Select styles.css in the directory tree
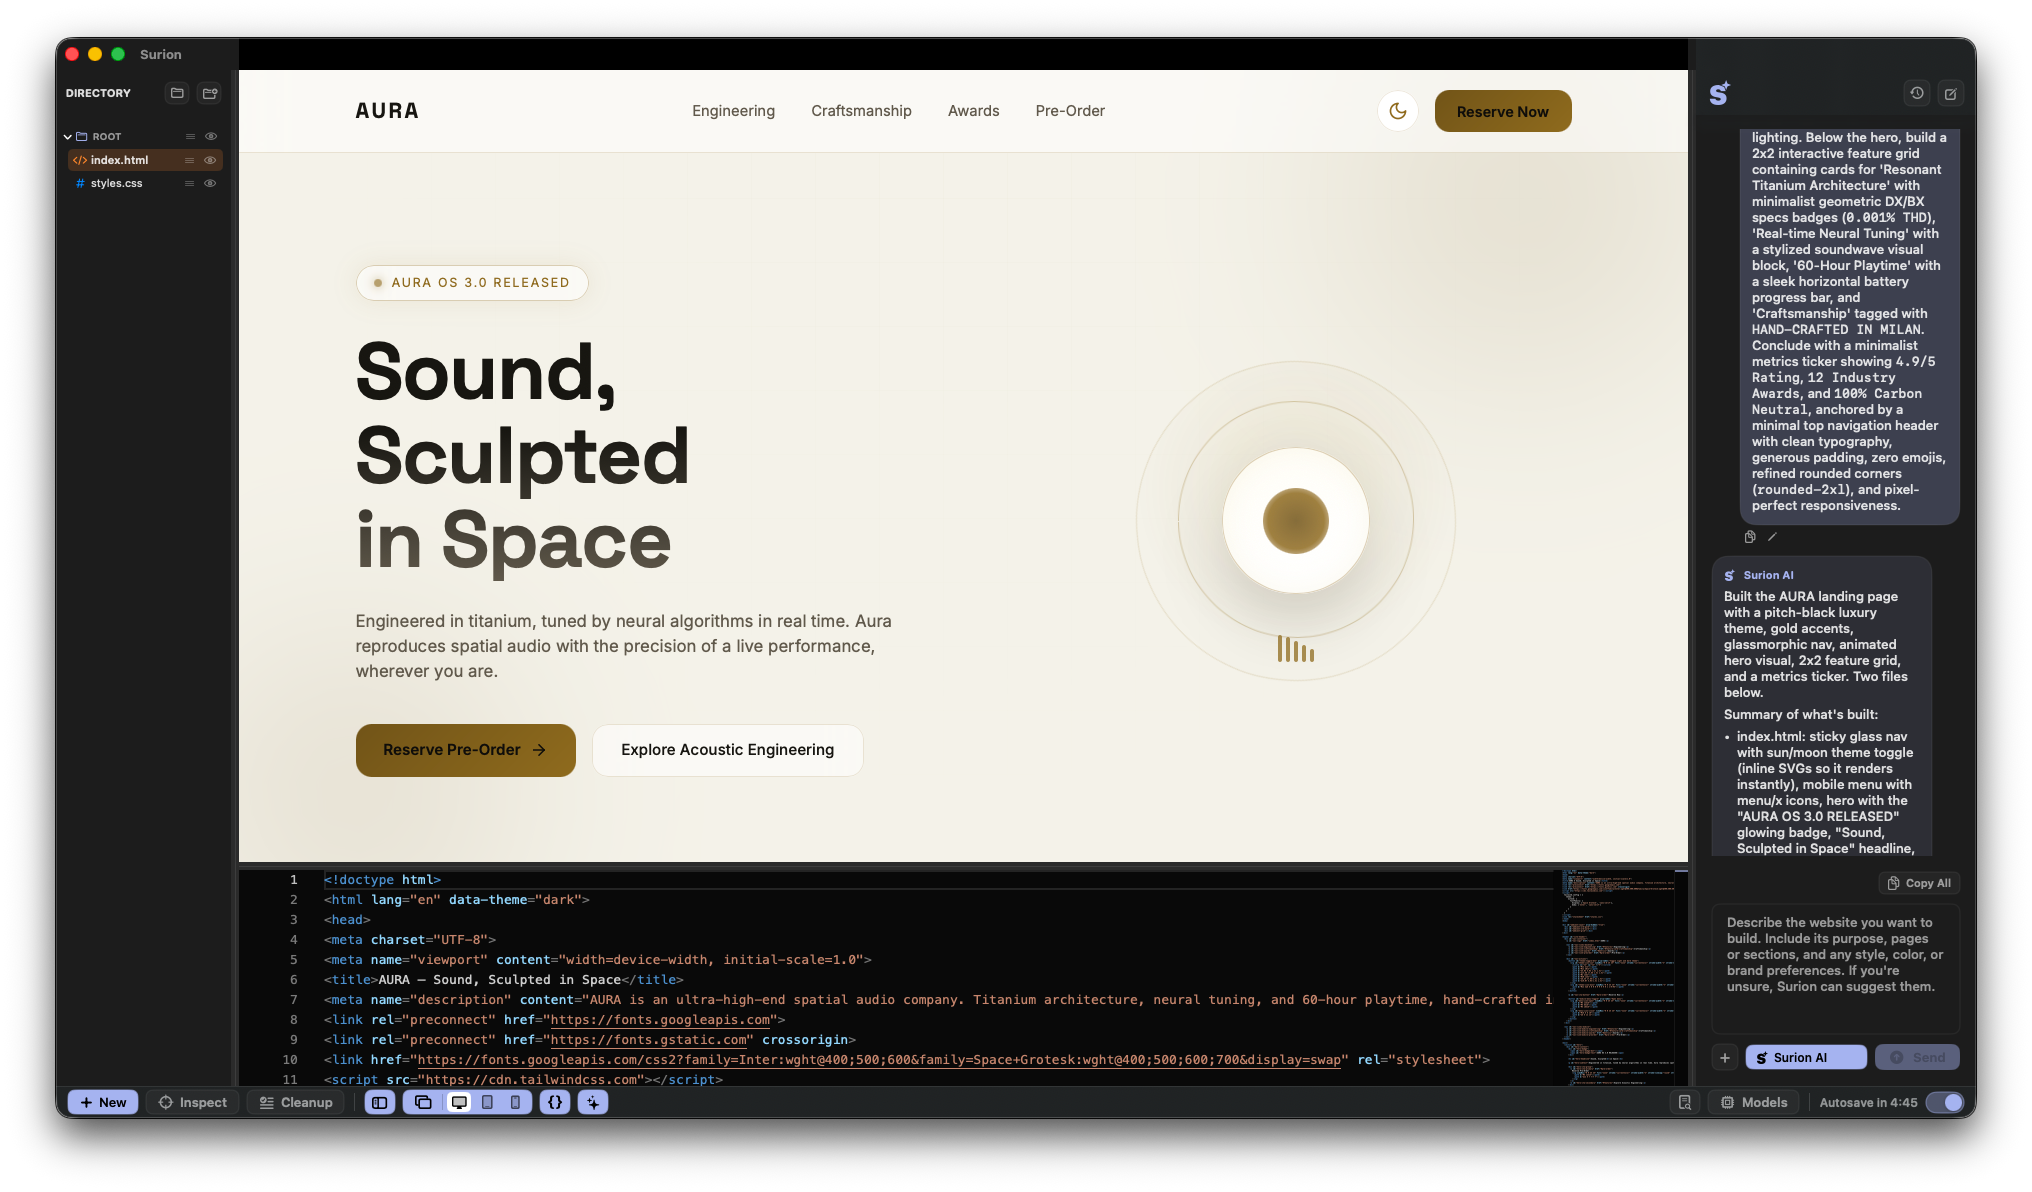 pyautogui.click(x=144, y=183)
